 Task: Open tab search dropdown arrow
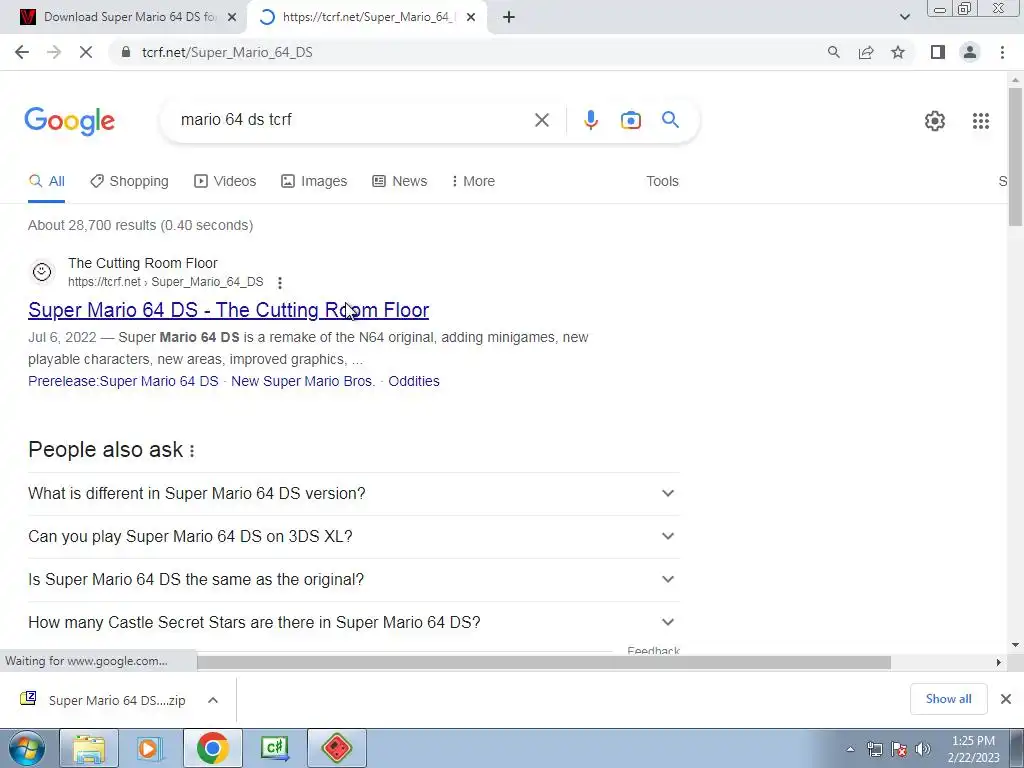tap(904, 17)
